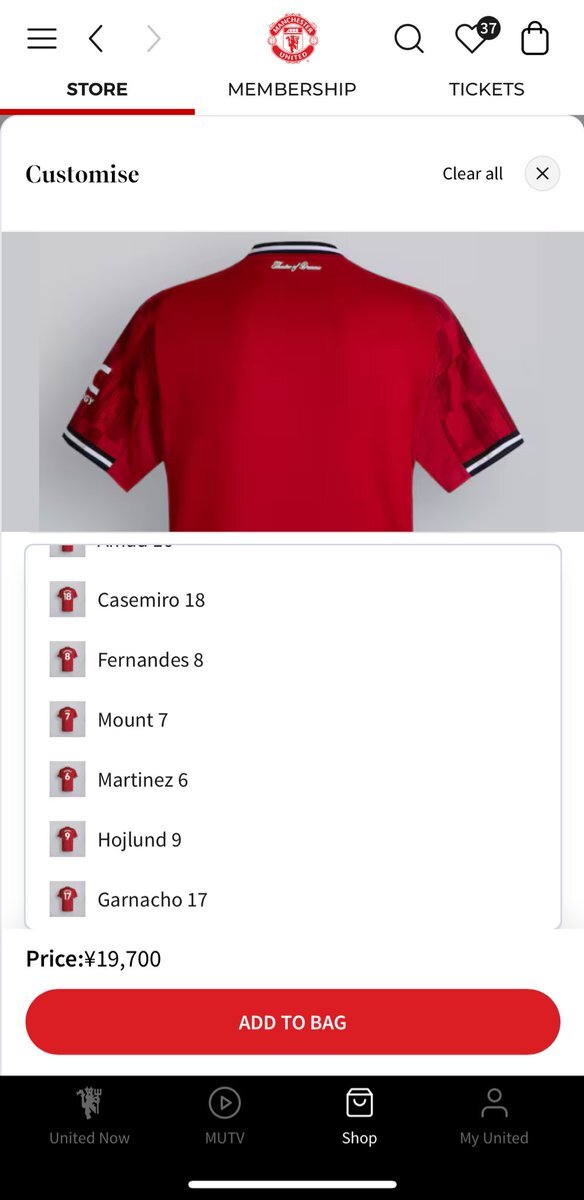Click the ADD TO BAG button

click(x=292, y=1022)
